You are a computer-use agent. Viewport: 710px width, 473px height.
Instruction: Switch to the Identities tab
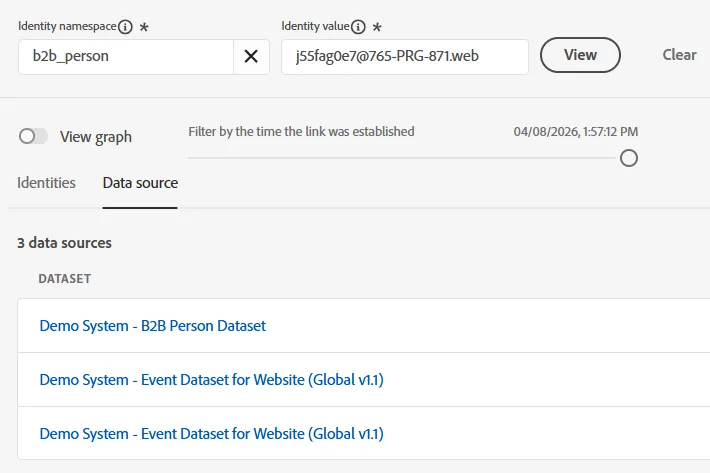coord(46,183)
